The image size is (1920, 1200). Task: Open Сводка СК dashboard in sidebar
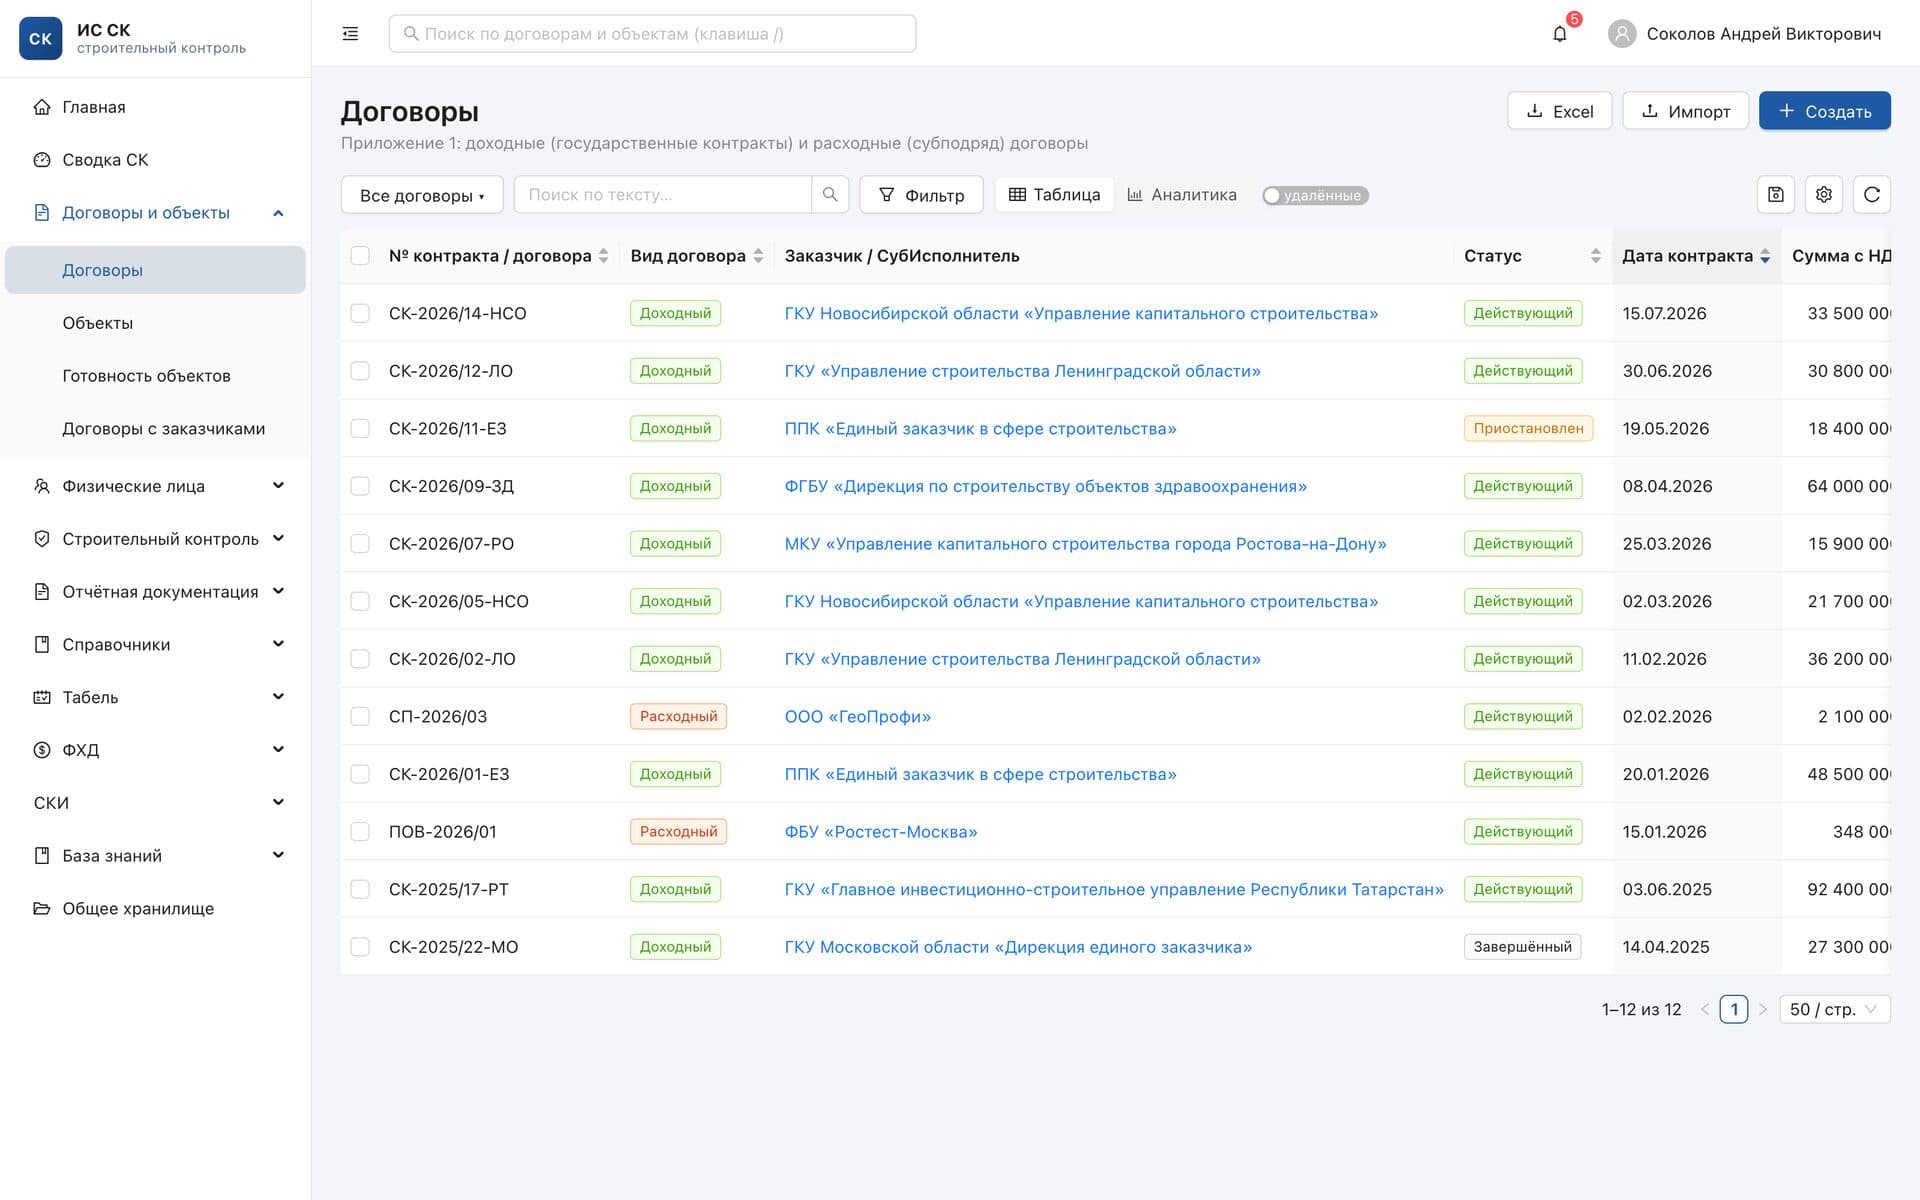click(155, 160)
